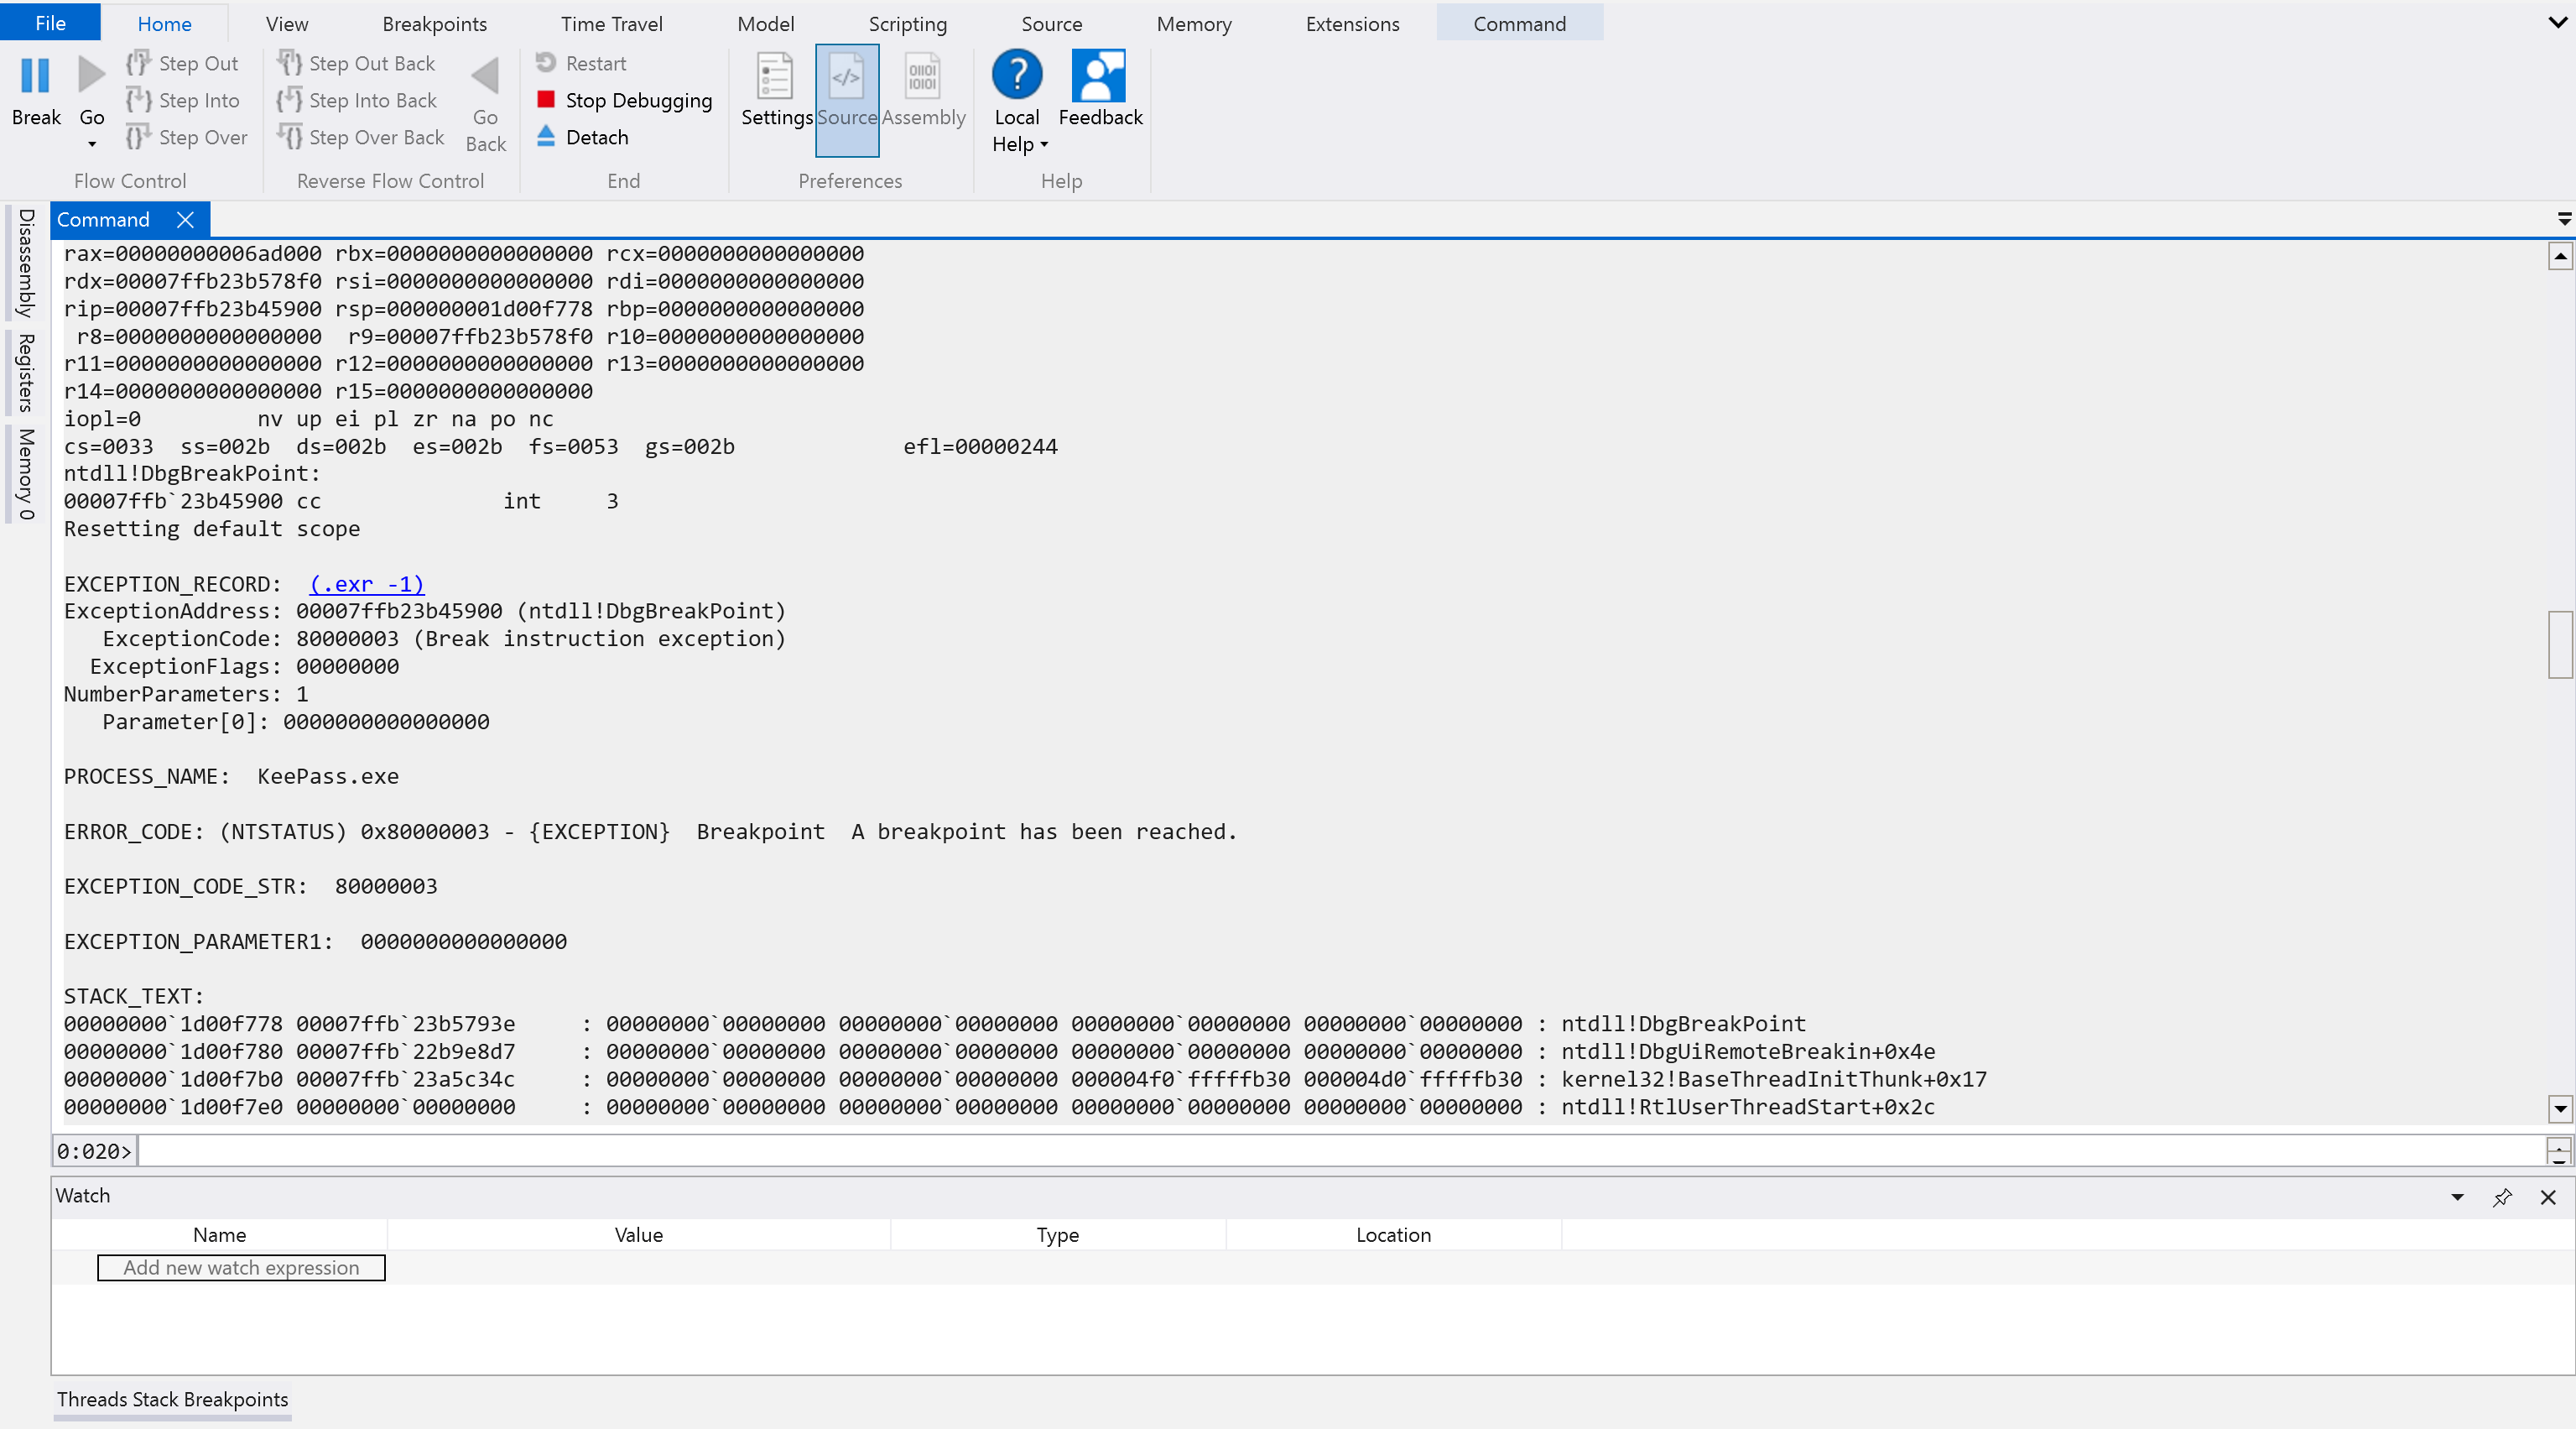The image size is (2576, 1429).
Task: Collapse the ribbon using top-right chevron
Action: pos(2557,22)
